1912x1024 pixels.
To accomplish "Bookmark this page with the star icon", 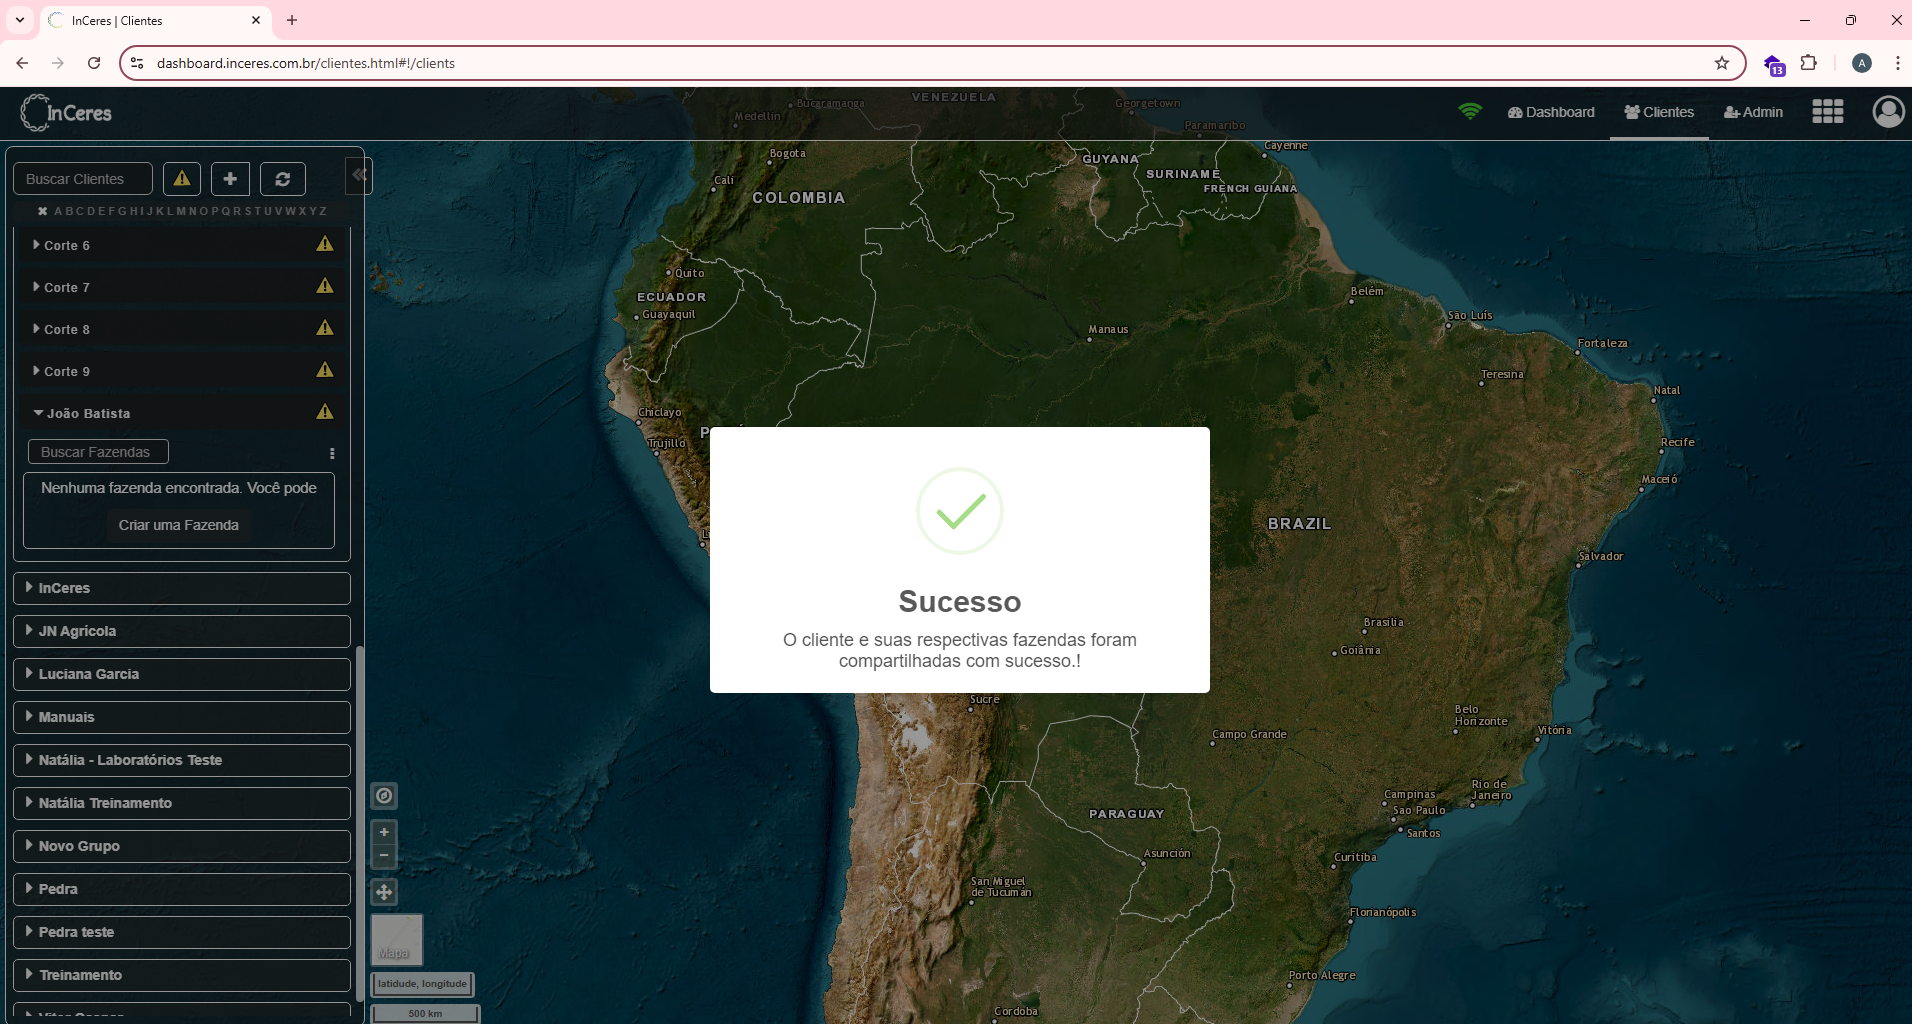I will (x=1722, y=63).
